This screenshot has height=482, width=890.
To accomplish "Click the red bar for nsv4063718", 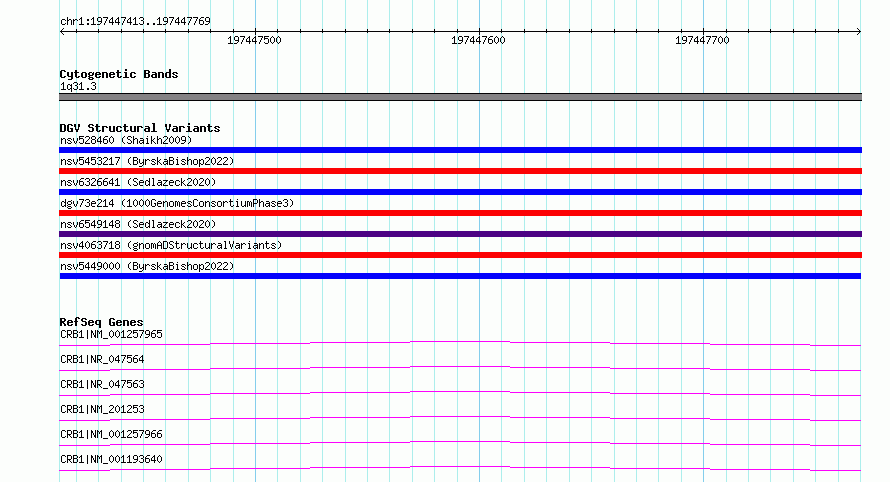I will point(460,255).
